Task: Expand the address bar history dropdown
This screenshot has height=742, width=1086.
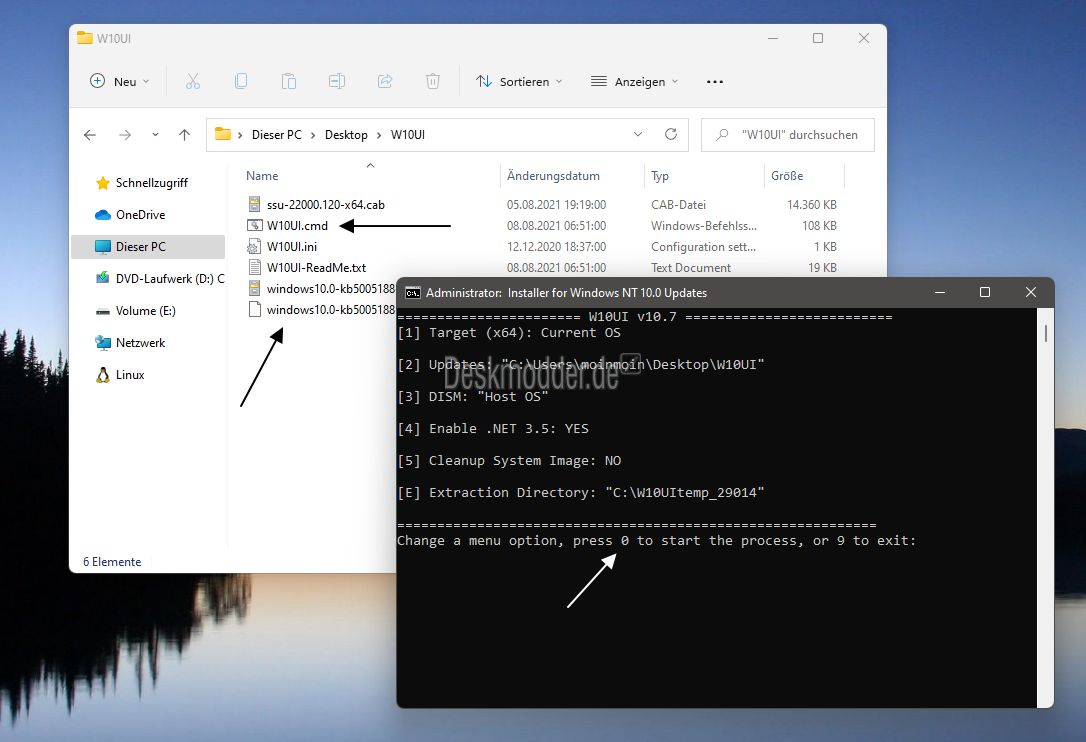Action: click(638, 134)
